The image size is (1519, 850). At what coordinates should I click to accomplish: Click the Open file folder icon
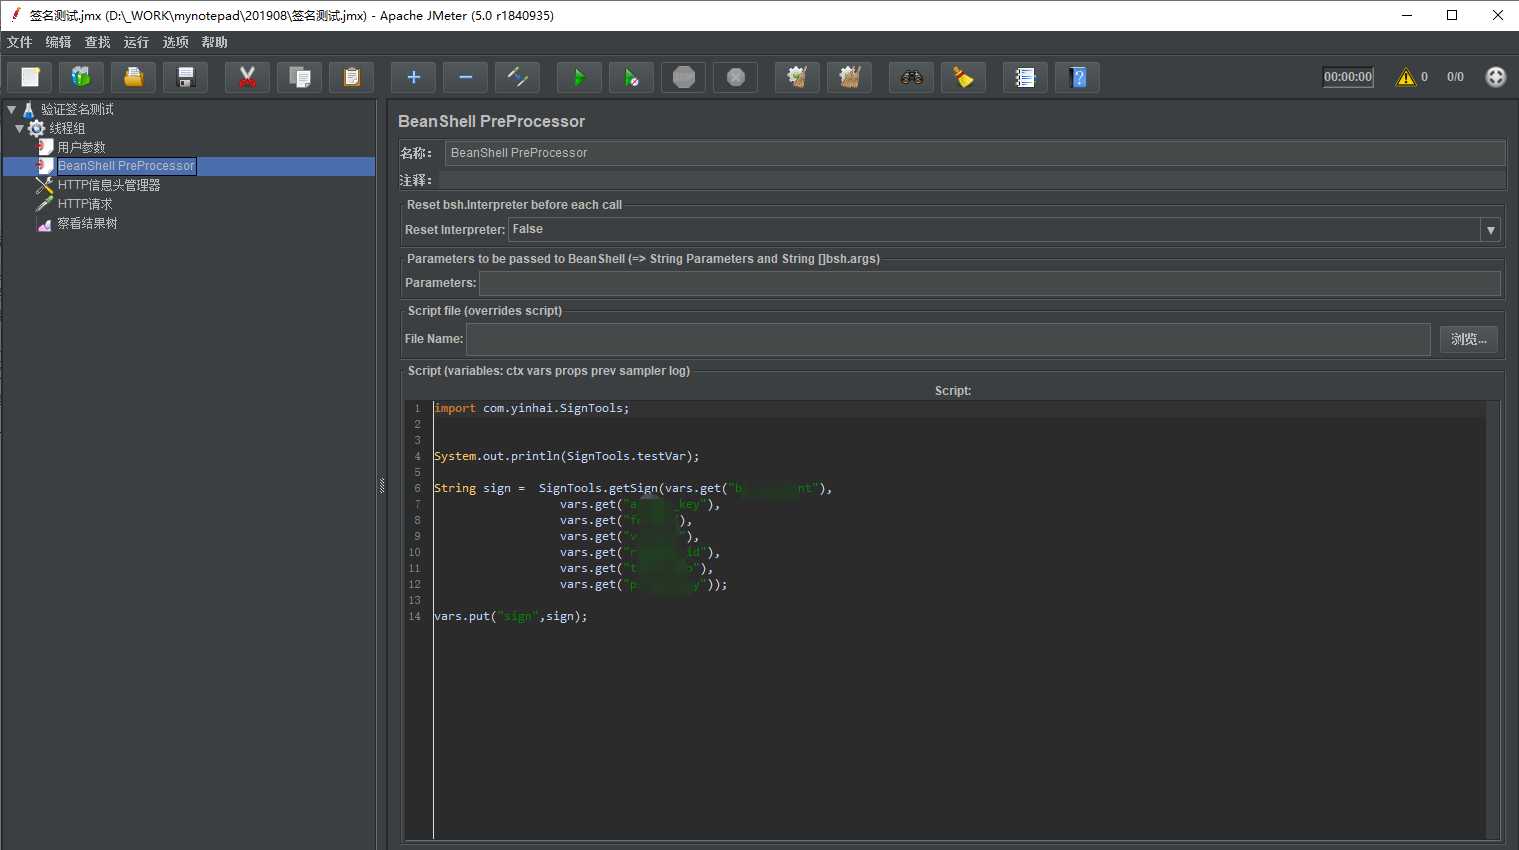(x=133, y=77)
